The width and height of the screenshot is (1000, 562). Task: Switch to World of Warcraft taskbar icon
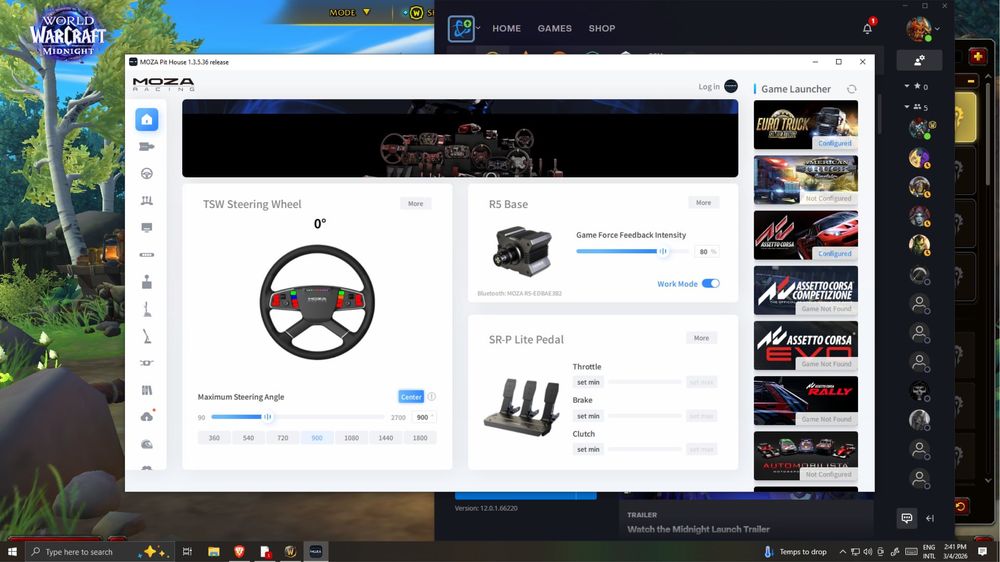coord(290,552)
